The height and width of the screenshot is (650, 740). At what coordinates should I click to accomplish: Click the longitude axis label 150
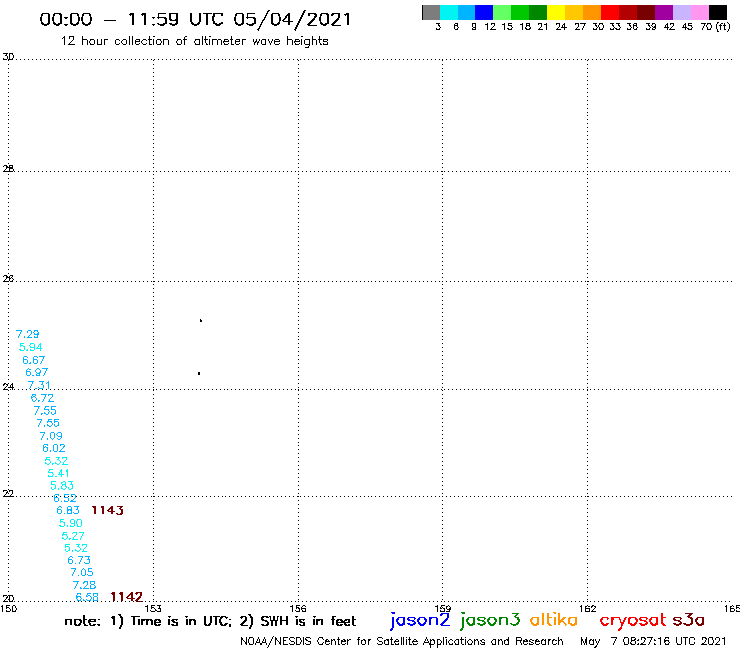(x=8, y=608)
